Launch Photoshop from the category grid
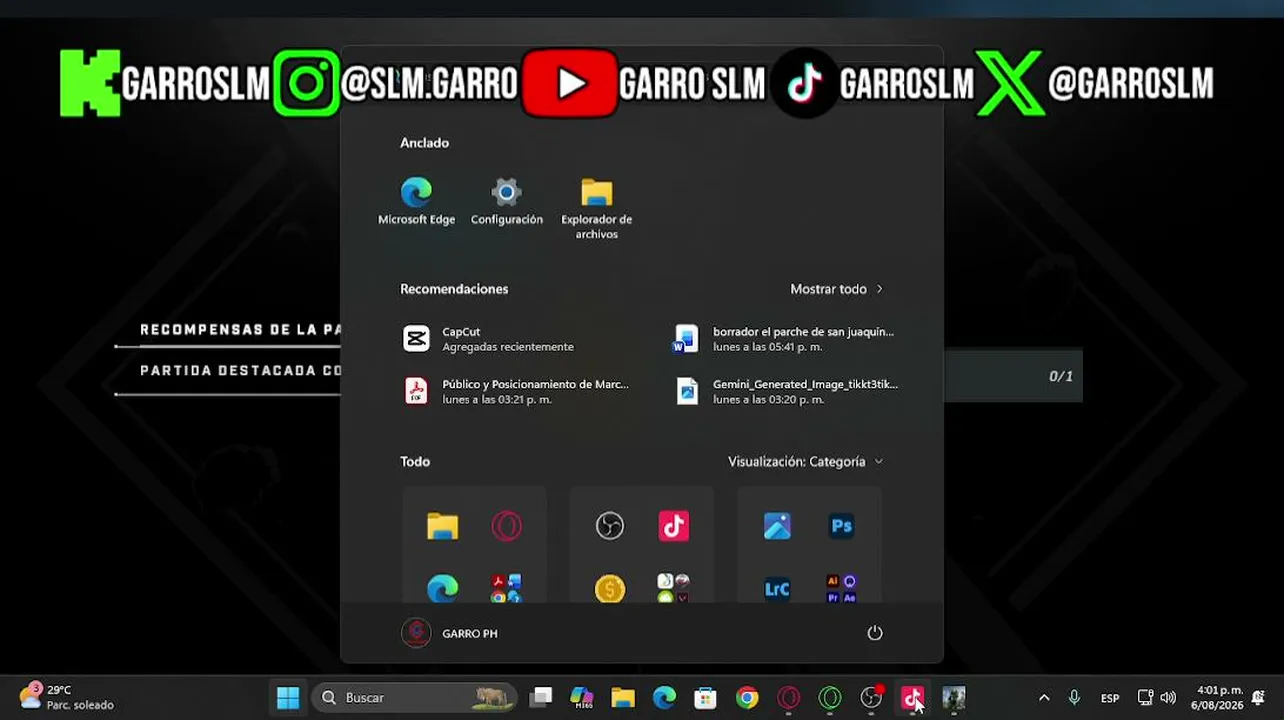 click(x=841, y=526)
